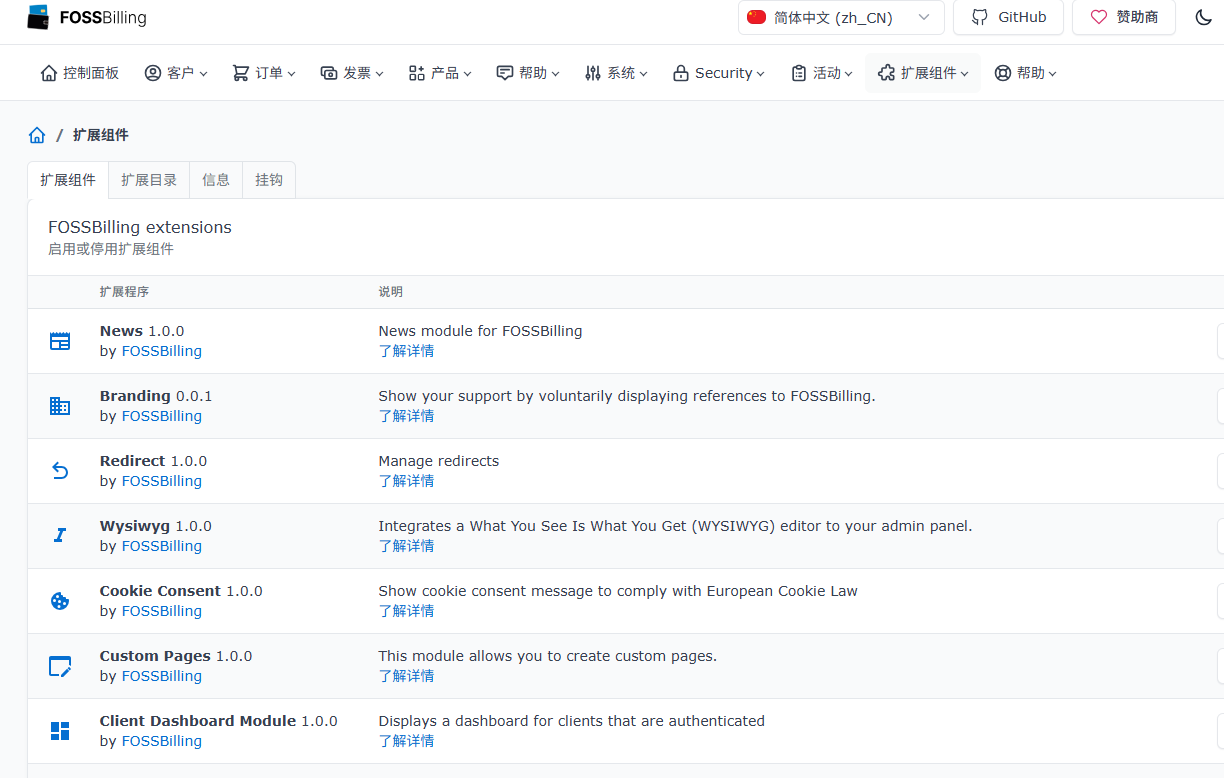Image resolution: width=1224 pixels, height=778 pixels.
Task: Click the 'Redirect 1.0.0' title
Action: click(153, 461)
